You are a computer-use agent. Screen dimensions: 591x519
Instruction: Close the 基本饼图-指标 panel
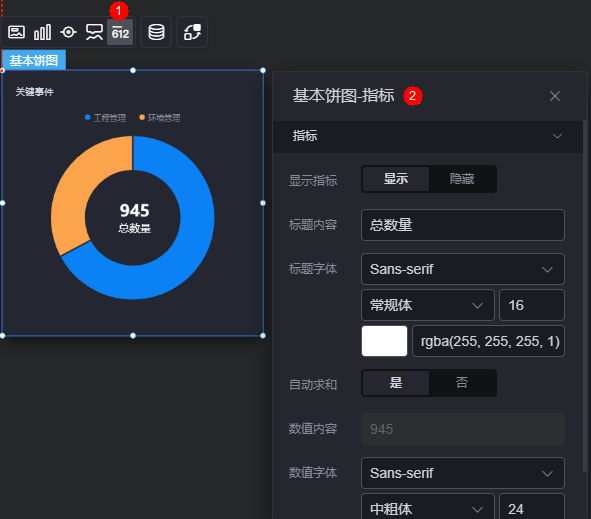[554, 96]
